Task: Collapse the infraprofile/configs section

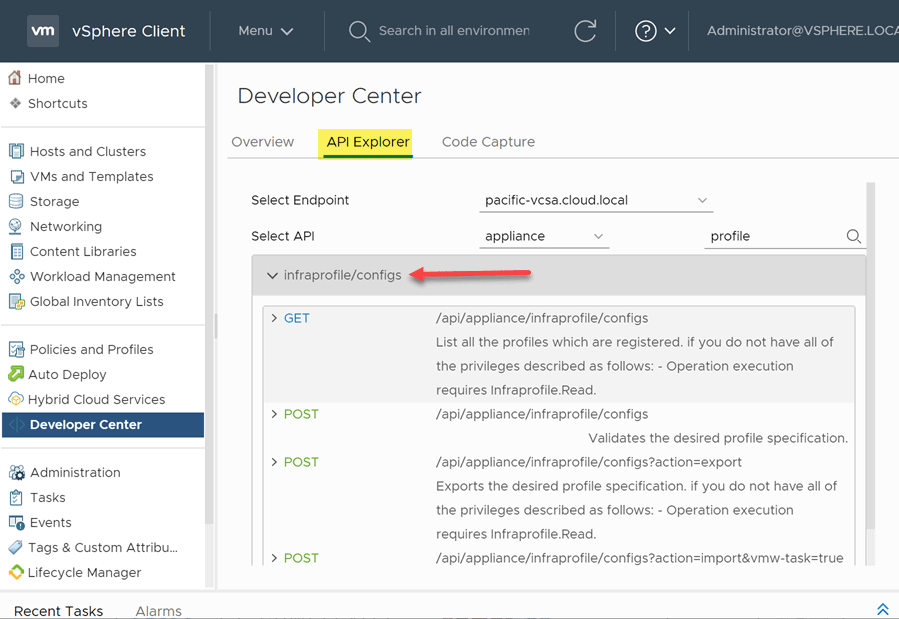Action: 272,276
